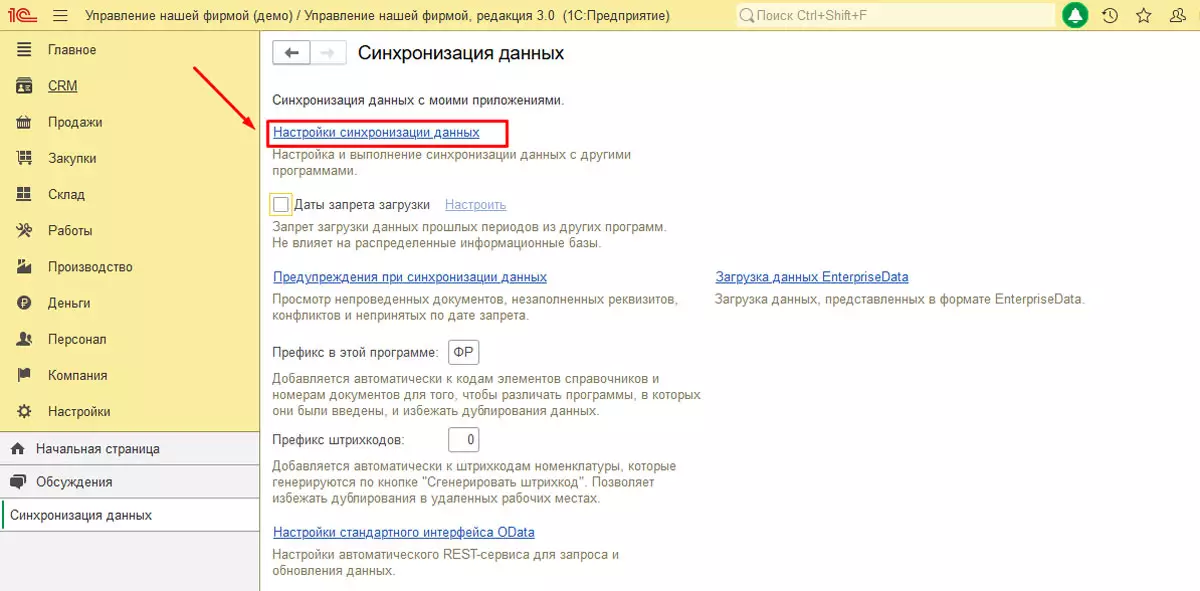Screen dimensions: 1200x591
Task: Go forward with the right arrow button
Action: point(328,53)
